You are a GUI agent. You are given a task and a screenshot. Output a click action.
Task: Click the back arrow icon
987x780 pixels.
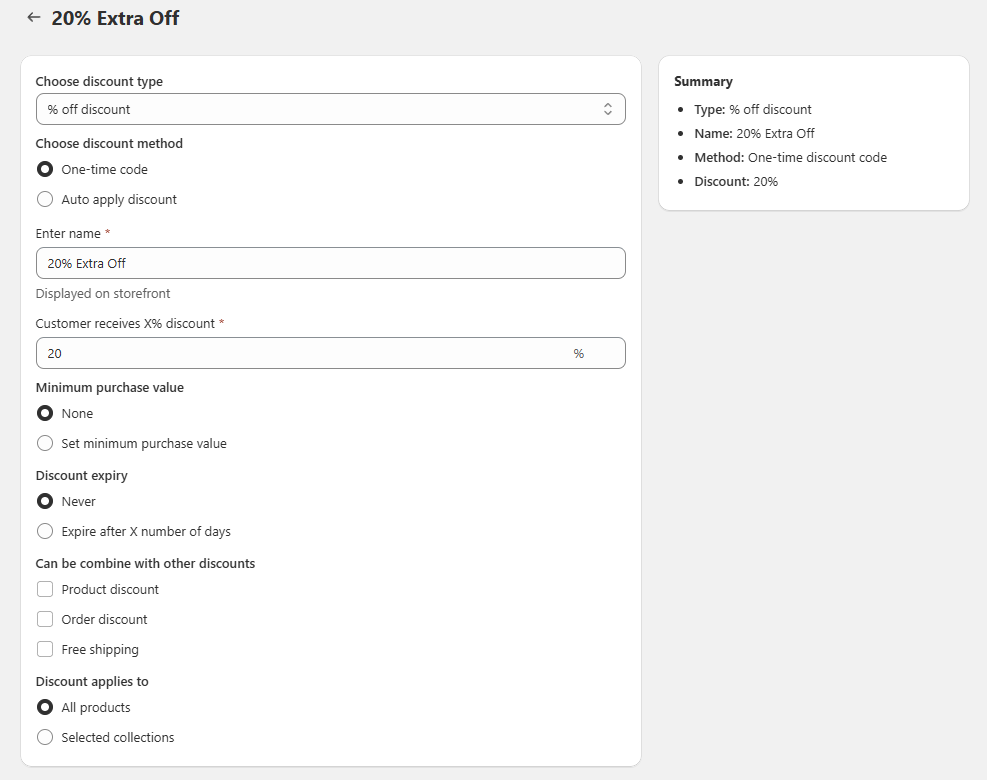pos(34,18)
